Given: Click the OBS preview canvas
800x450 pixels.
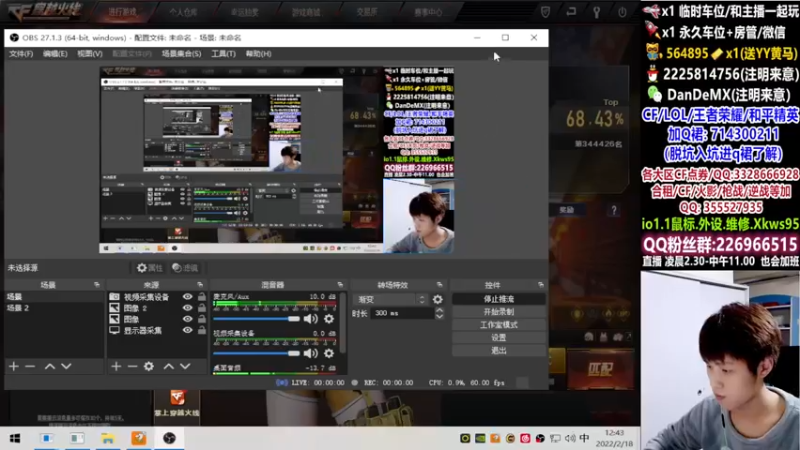Looking at the screenshot, I should coord(277,160).
